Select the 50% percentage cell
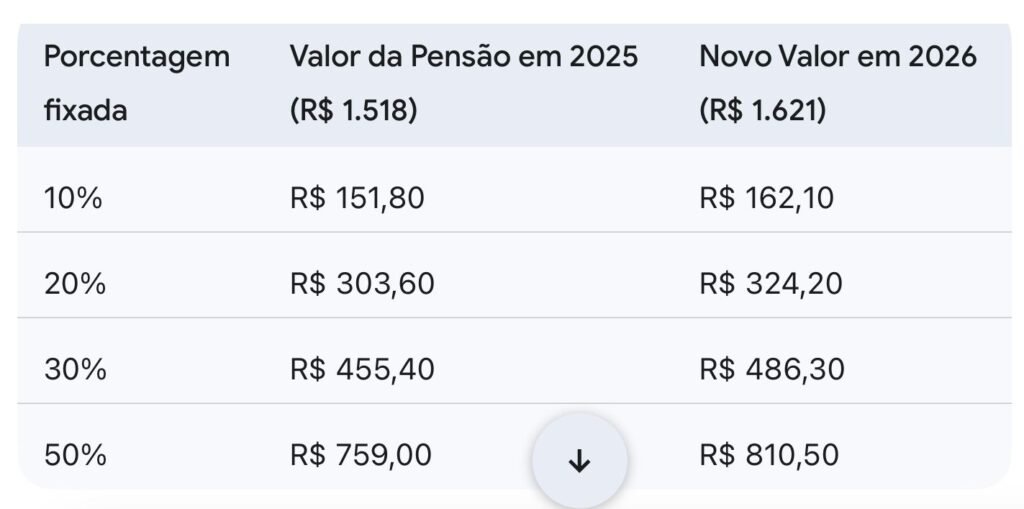The width and height of the screenshot is (1024, 509). [75, 456]
